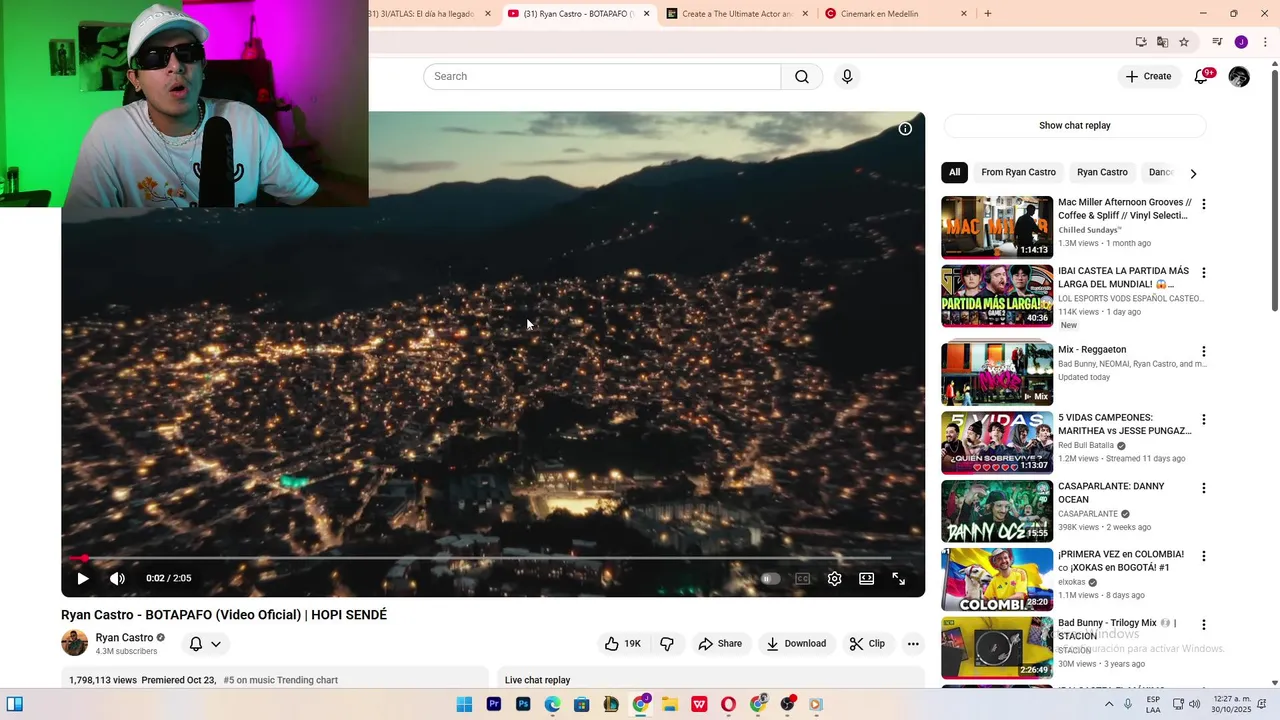Screen dimensions: 1280x720
Task: Open the video player settings gear
Action: click(834, 578)
